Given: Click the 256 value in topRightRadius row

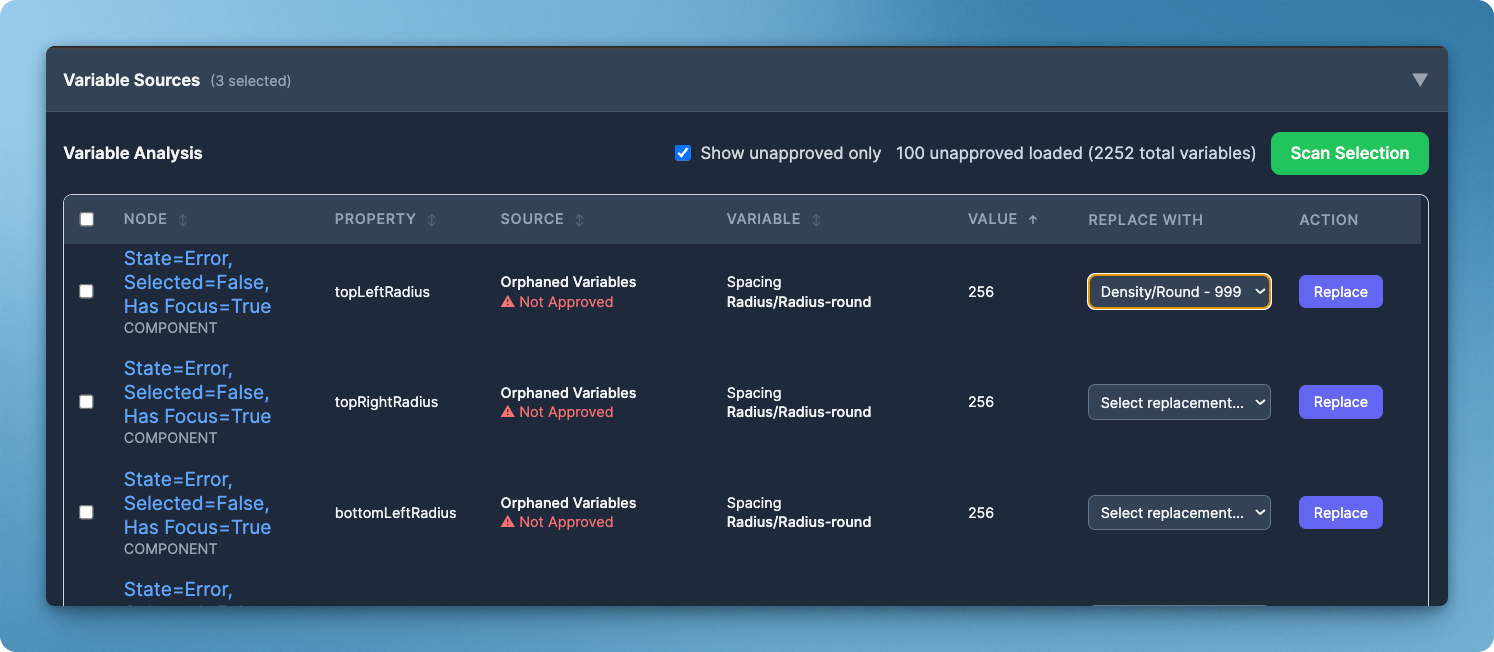Looking at the screenshot, I should click(981, 402).
